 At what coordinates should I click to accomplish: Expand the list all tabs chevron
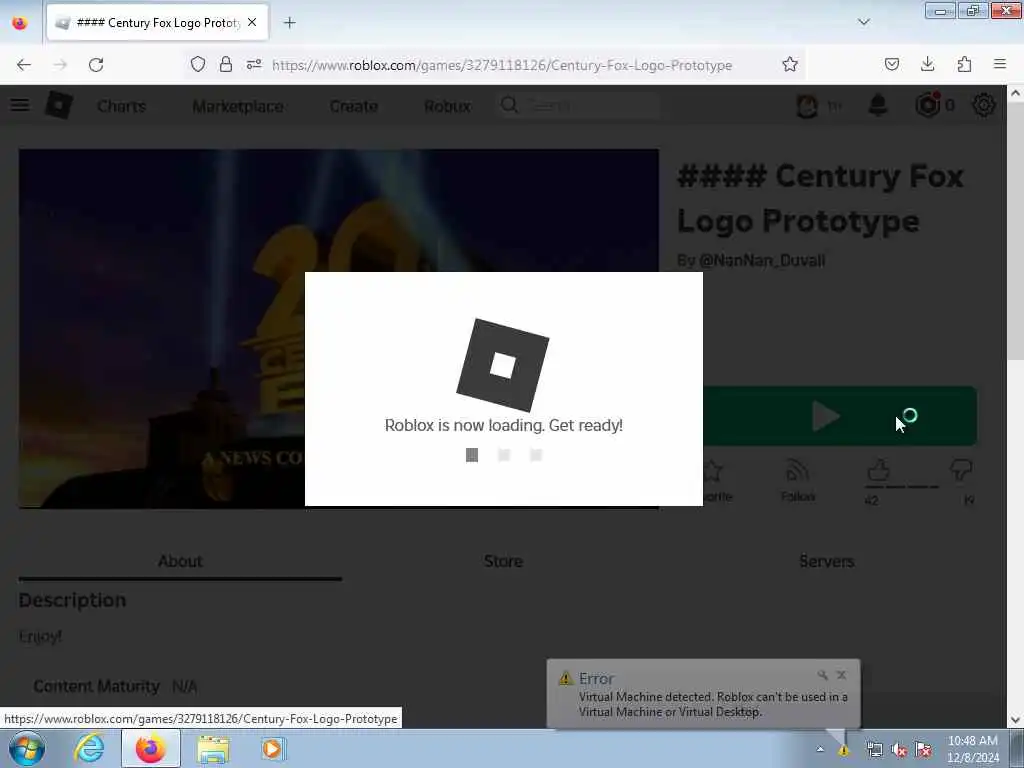click(x=864, y=22)
